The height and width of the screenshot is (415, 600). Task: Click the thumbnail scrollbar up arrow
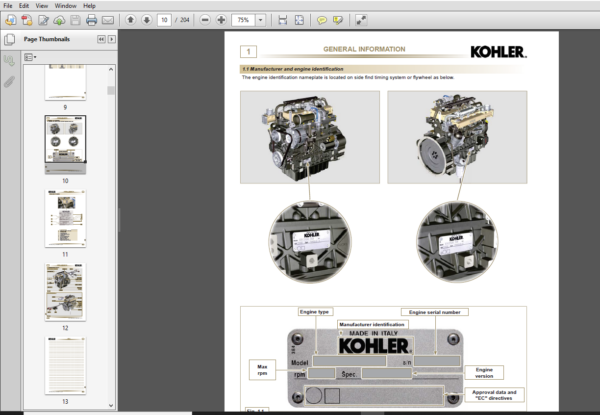pyautogui.click(x=111, y=69)
